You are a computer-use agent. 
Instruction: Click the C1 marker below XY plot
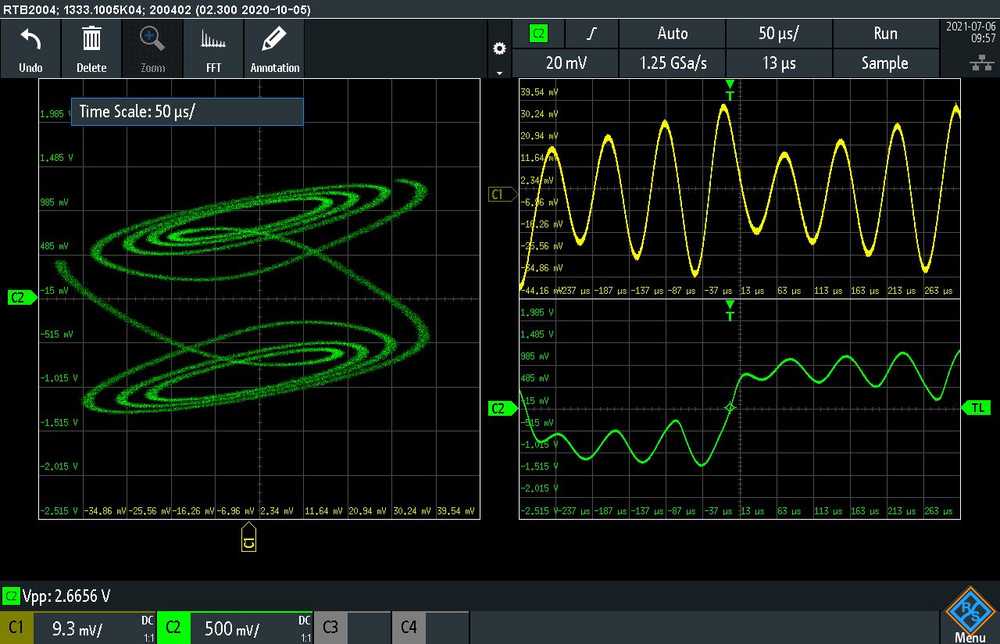point(249,538)
